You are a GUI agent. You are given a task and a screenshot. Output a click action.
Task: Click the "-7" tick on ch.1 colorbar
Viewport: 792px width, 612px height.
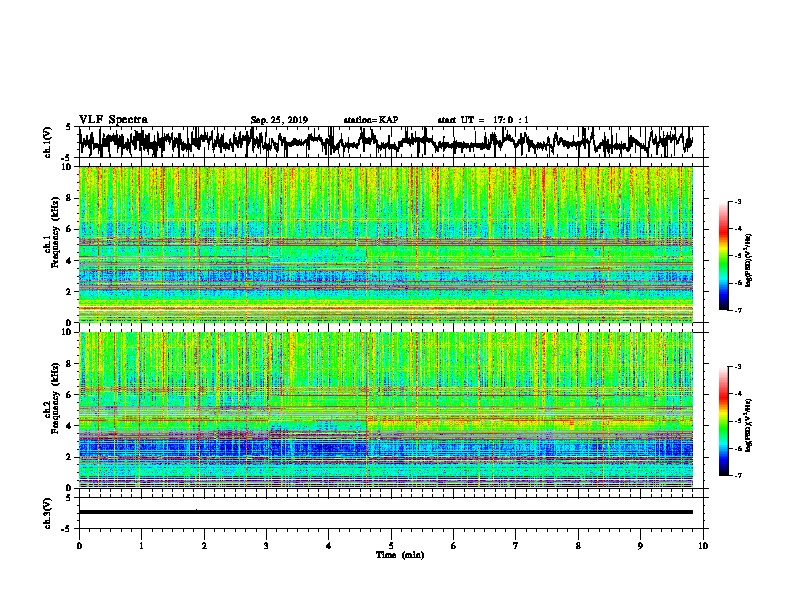coord(737,310)
